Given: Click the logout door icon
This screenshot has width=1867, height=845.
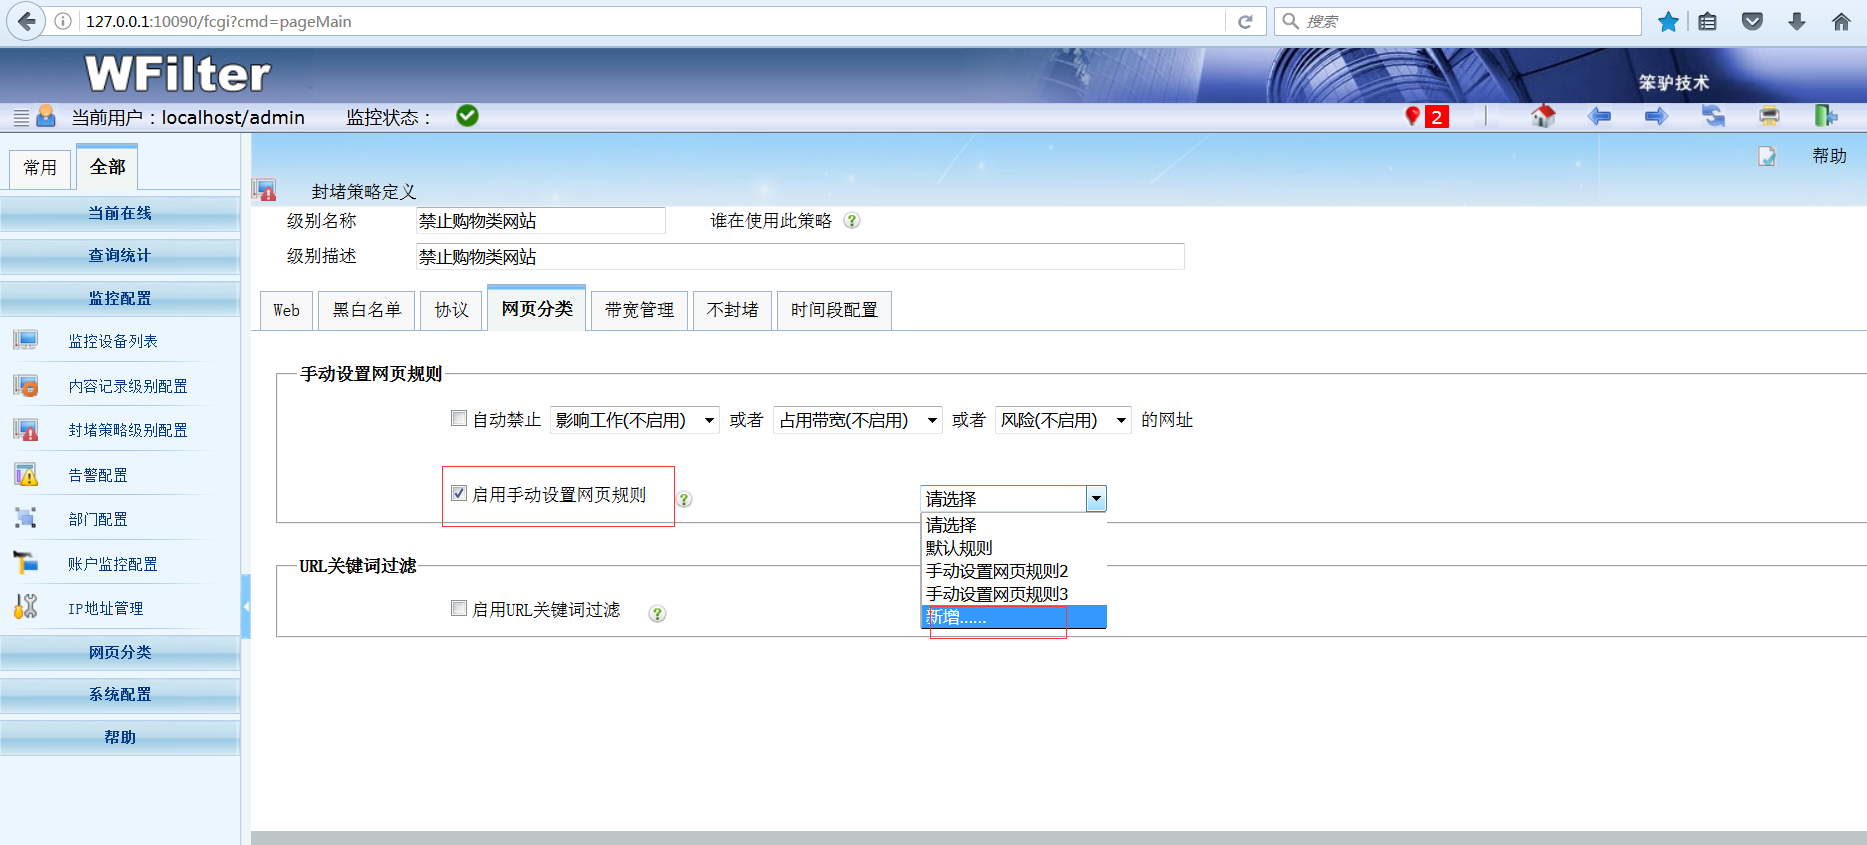Looking at the screenshot, I should tap(1825, 116).
